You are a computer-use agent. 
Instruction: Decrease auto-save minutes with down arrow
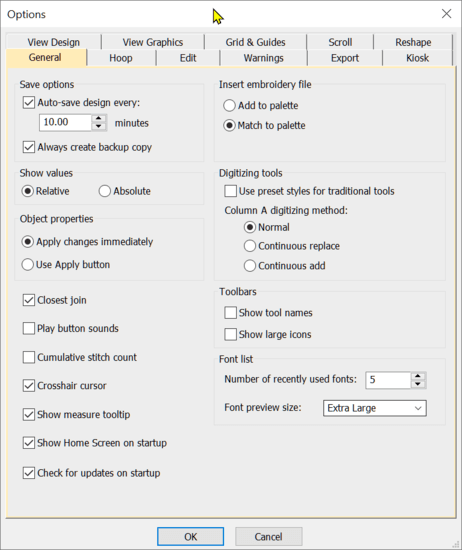tap(99, 126)
